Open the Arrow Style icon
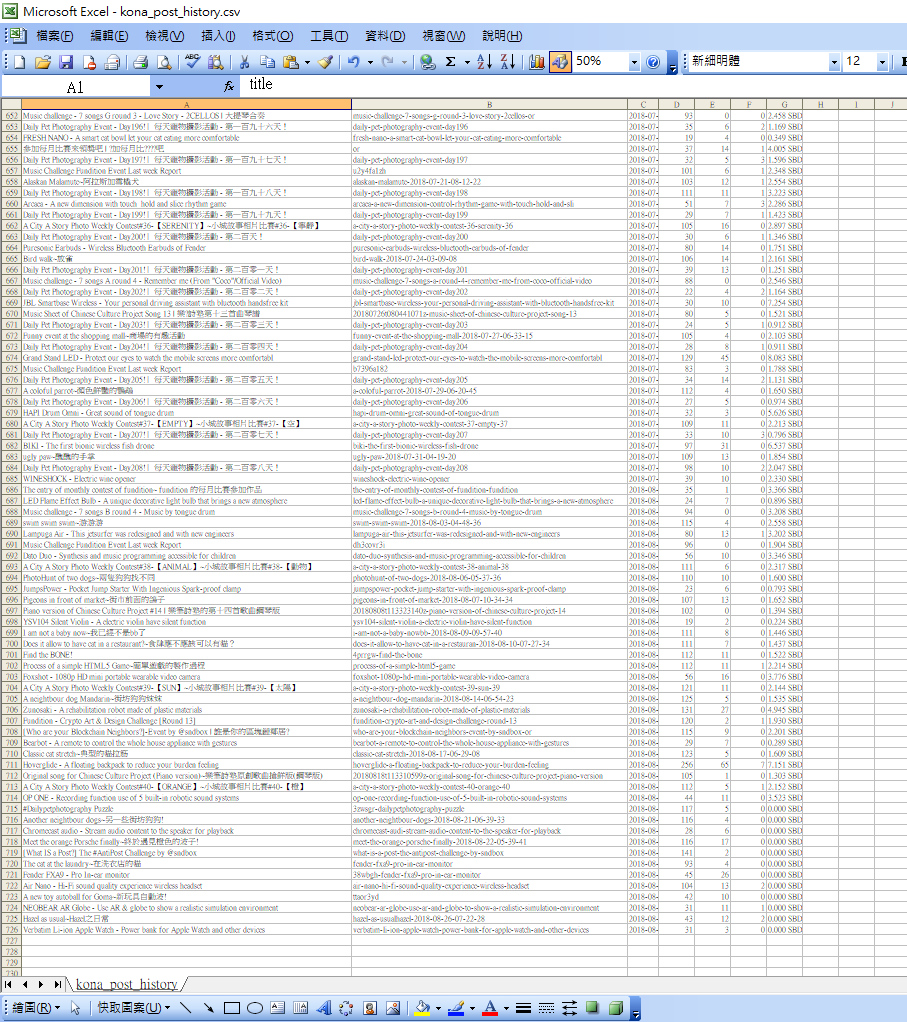Viewport: 907px width, 1022px height. (x=569, y=1008)
